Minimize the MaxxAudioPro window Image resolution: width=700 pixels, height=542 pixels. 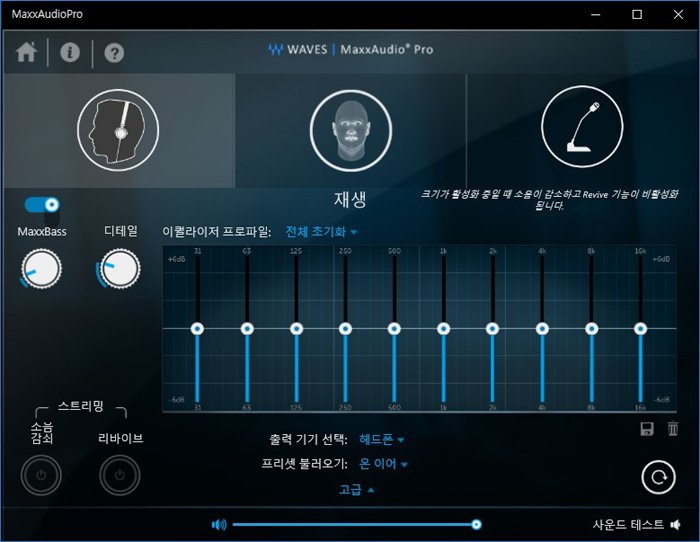coord(596,14)
